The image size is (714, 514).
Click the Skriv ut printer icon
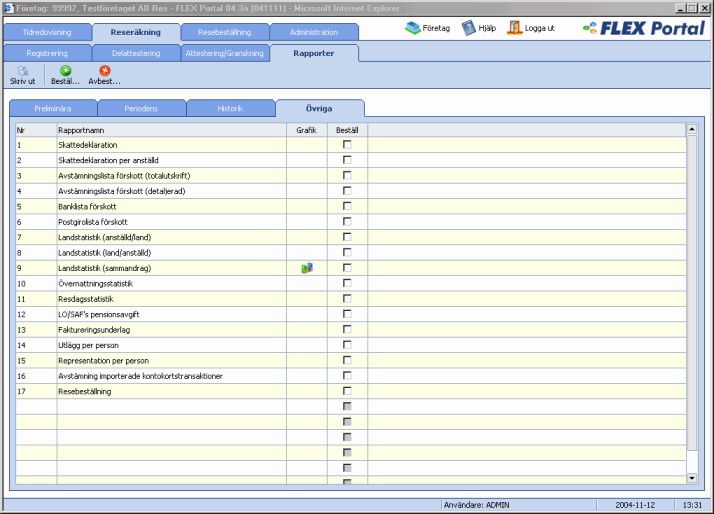pyautogui.click(x=22, y=71)
